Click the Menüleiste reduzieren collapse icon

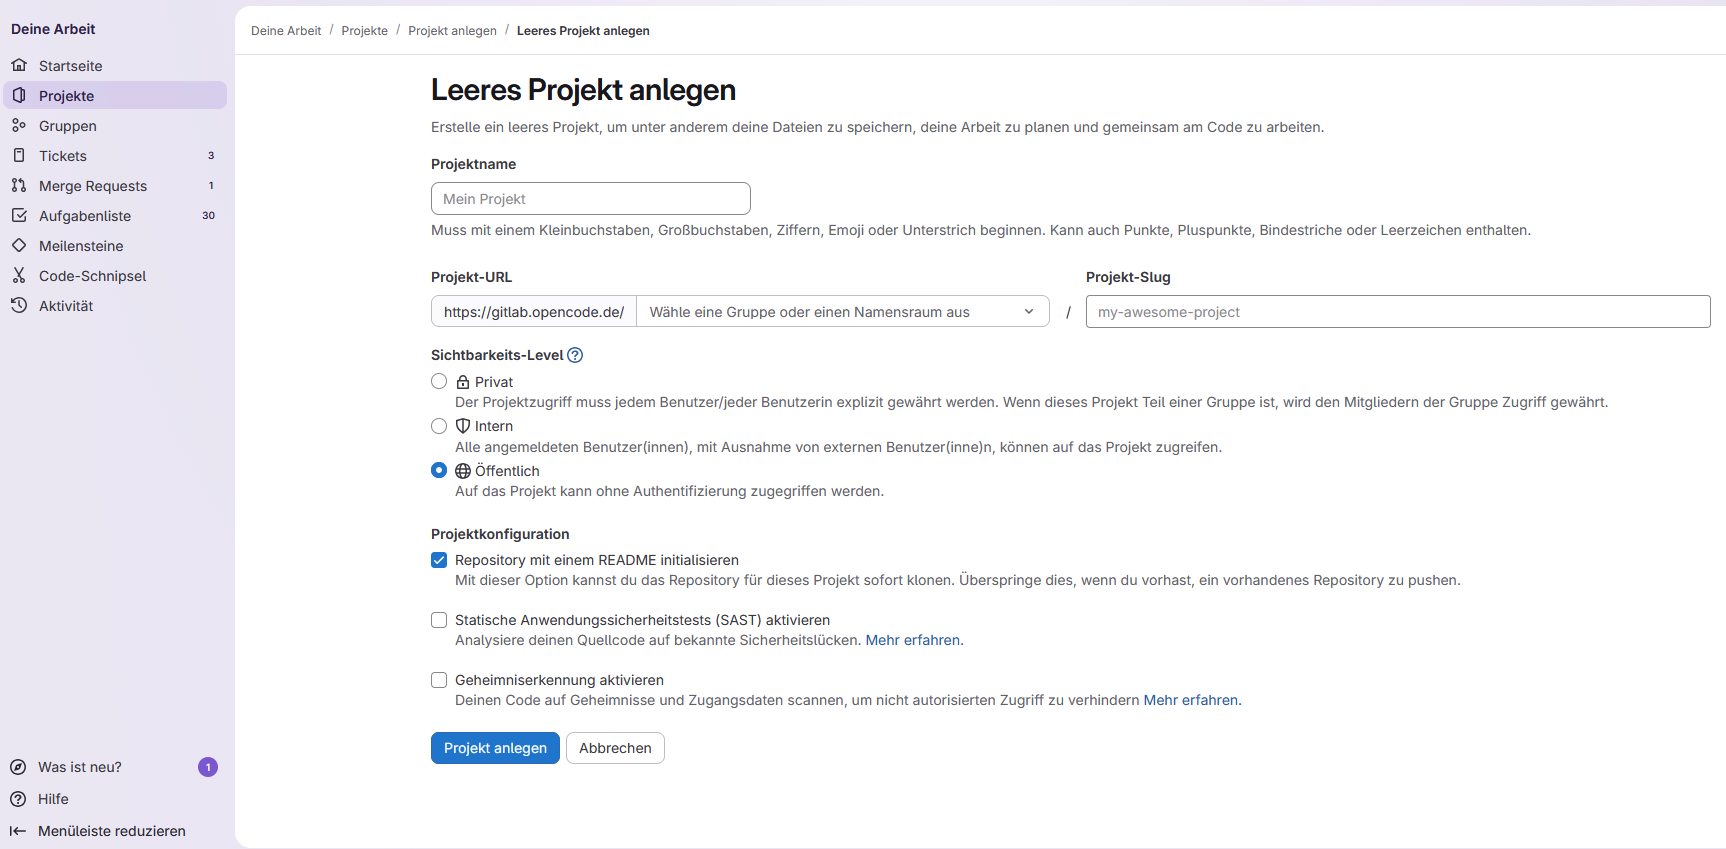[18, 831]
